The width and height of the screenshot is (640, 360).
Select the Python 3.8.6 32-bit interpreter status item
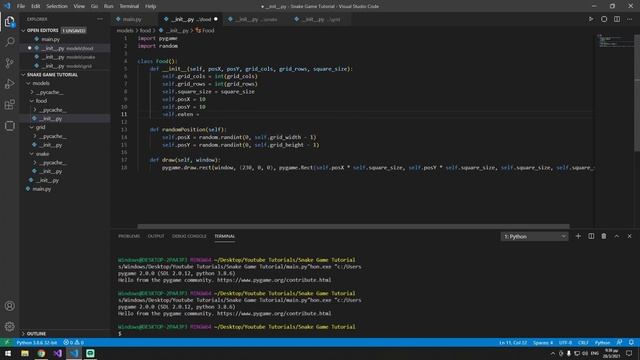point(37,342)
